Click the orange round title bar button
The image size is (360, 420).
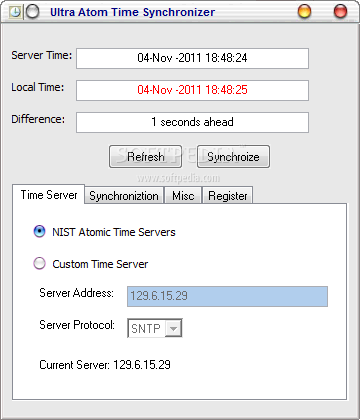pos(304,12)
